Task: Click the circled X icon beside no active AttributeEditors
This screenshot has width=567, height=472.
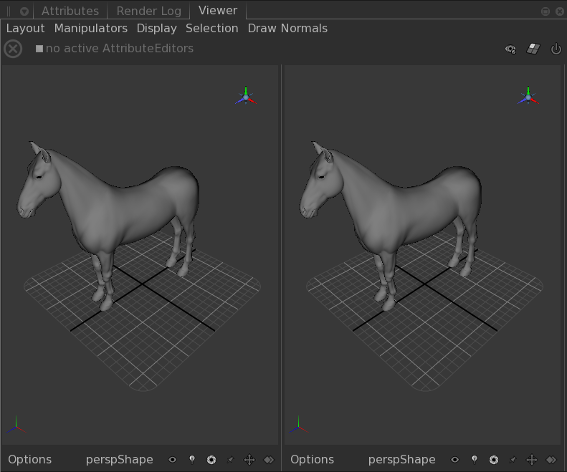Action: coord(13,49)
